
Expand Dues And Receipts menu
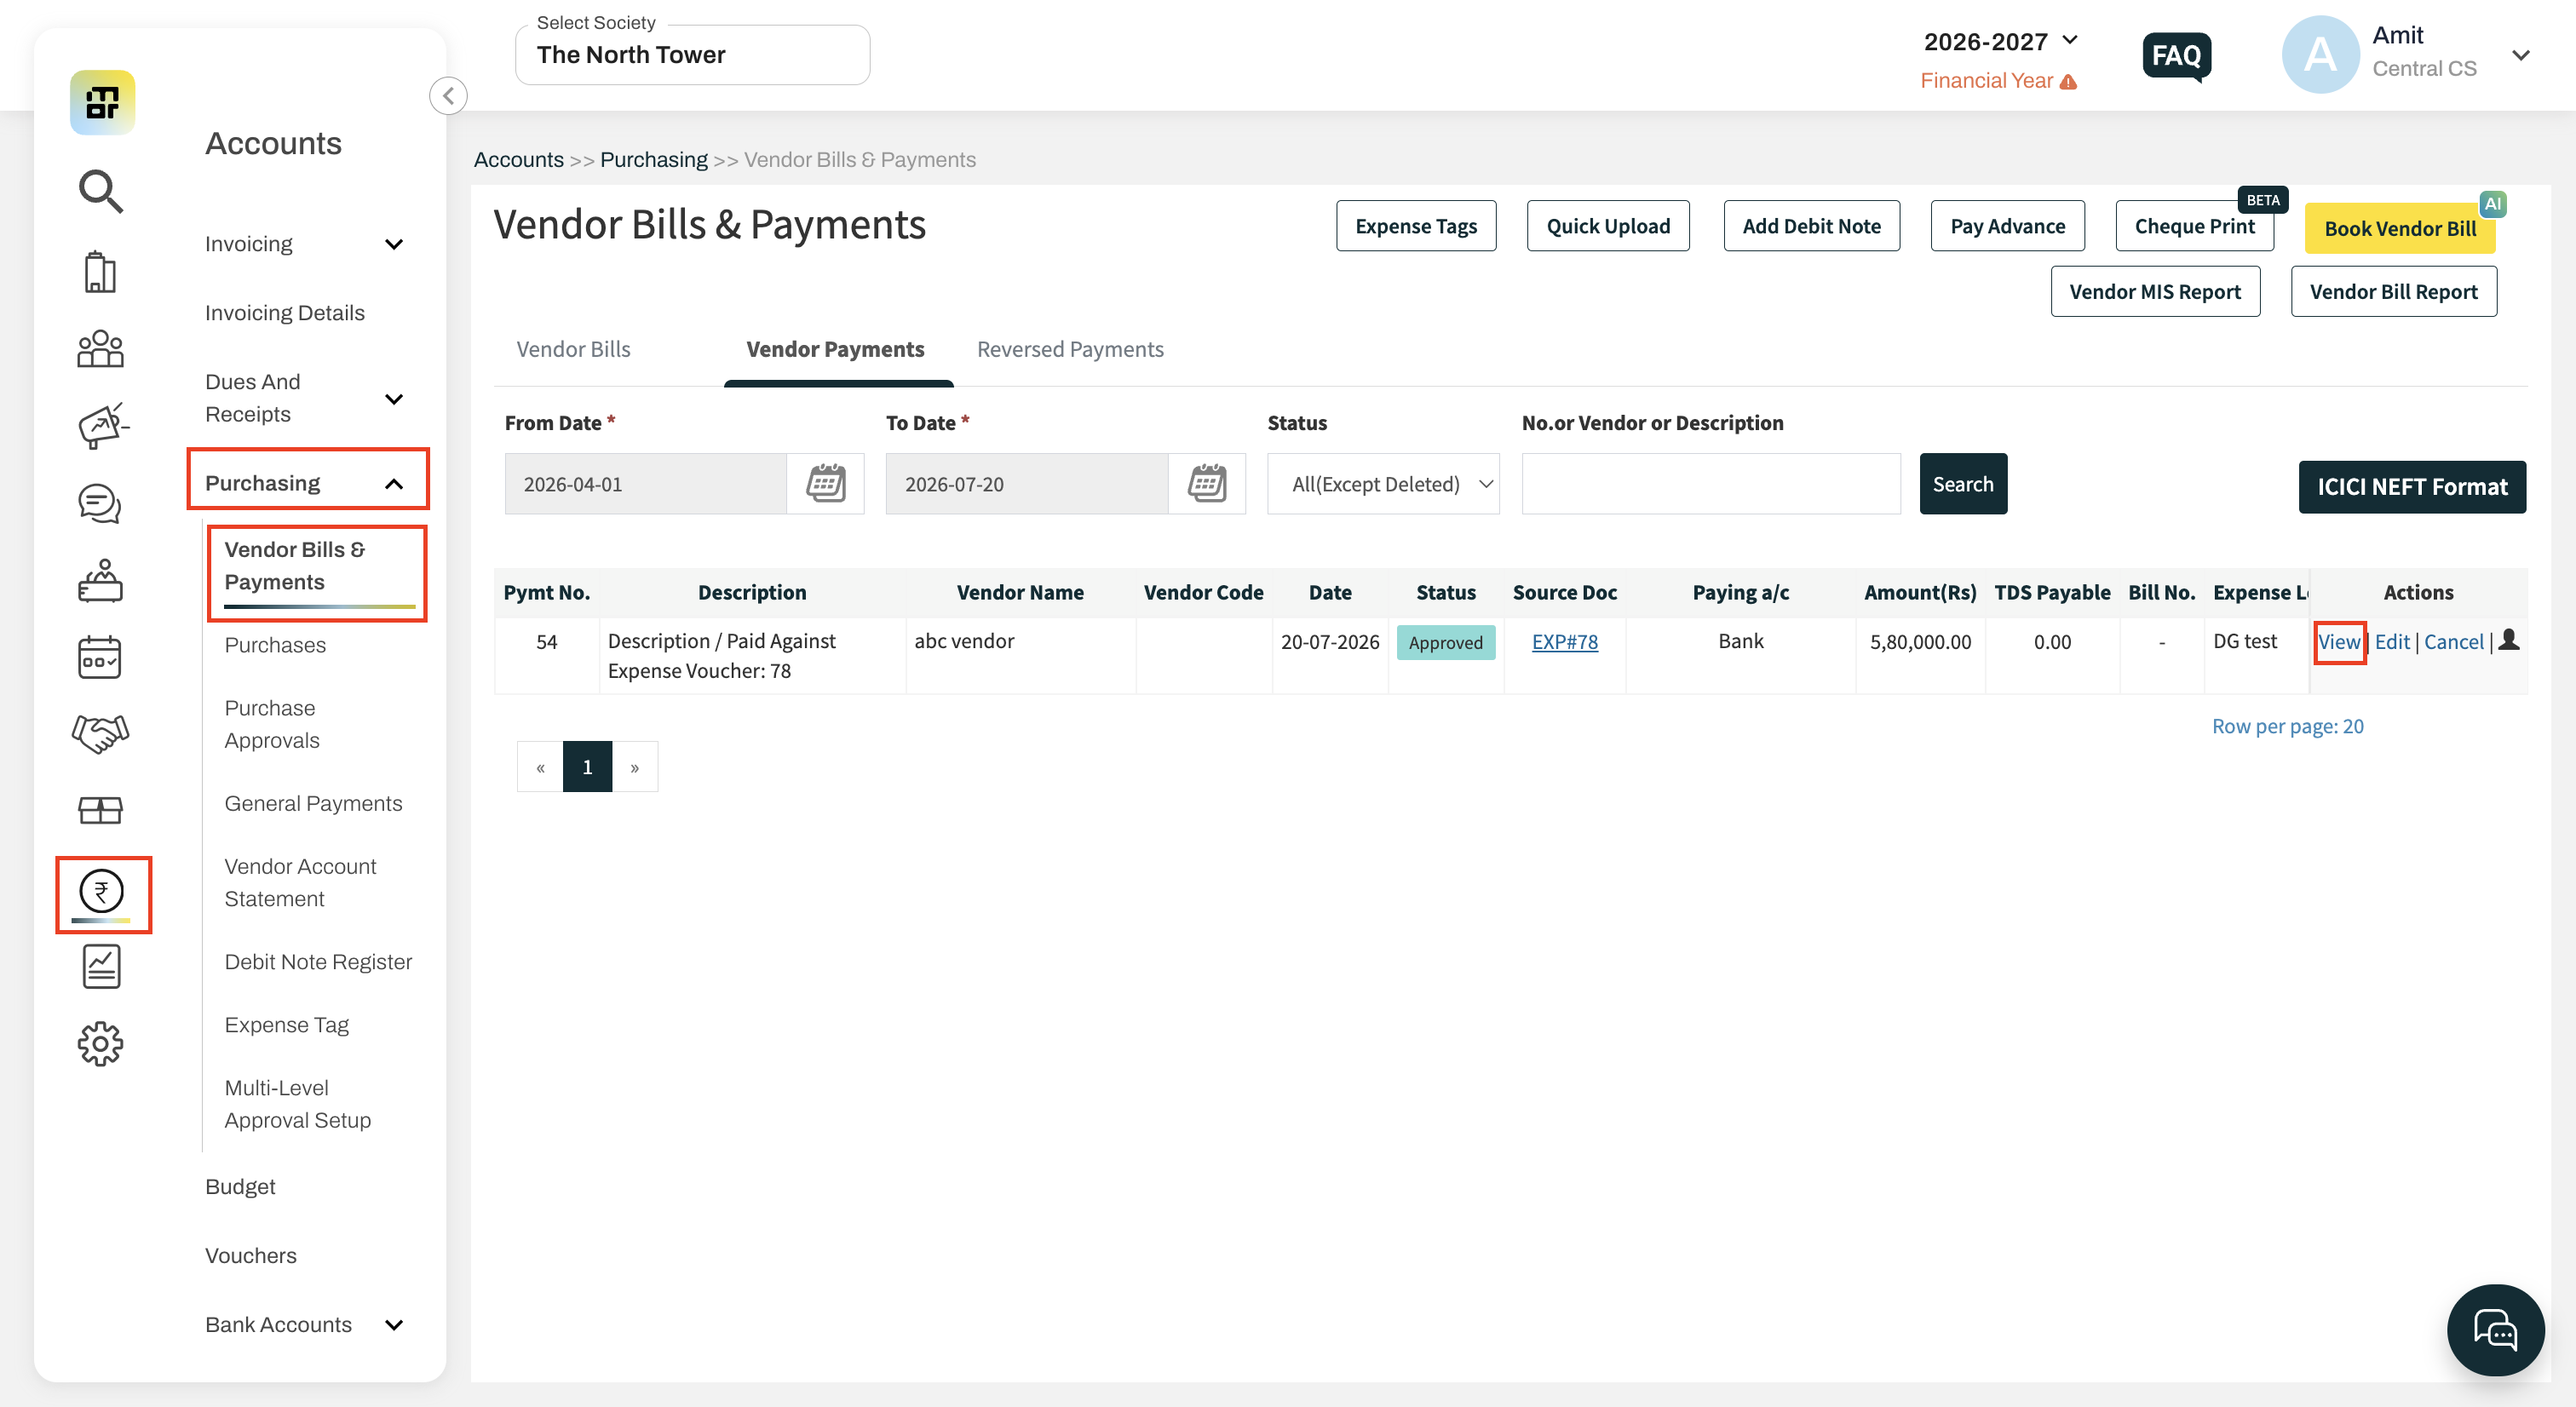tap(303, 398)
